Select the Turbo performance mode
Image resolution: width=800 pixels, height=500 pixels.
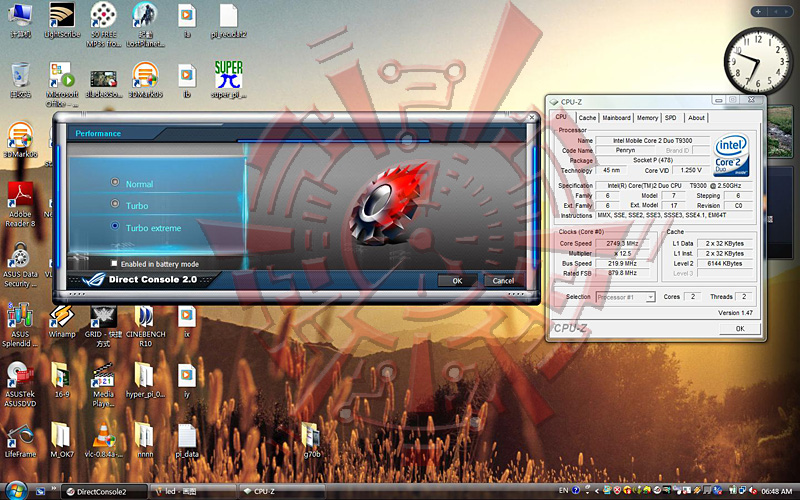pyautogui.click(x=115, y=204)
